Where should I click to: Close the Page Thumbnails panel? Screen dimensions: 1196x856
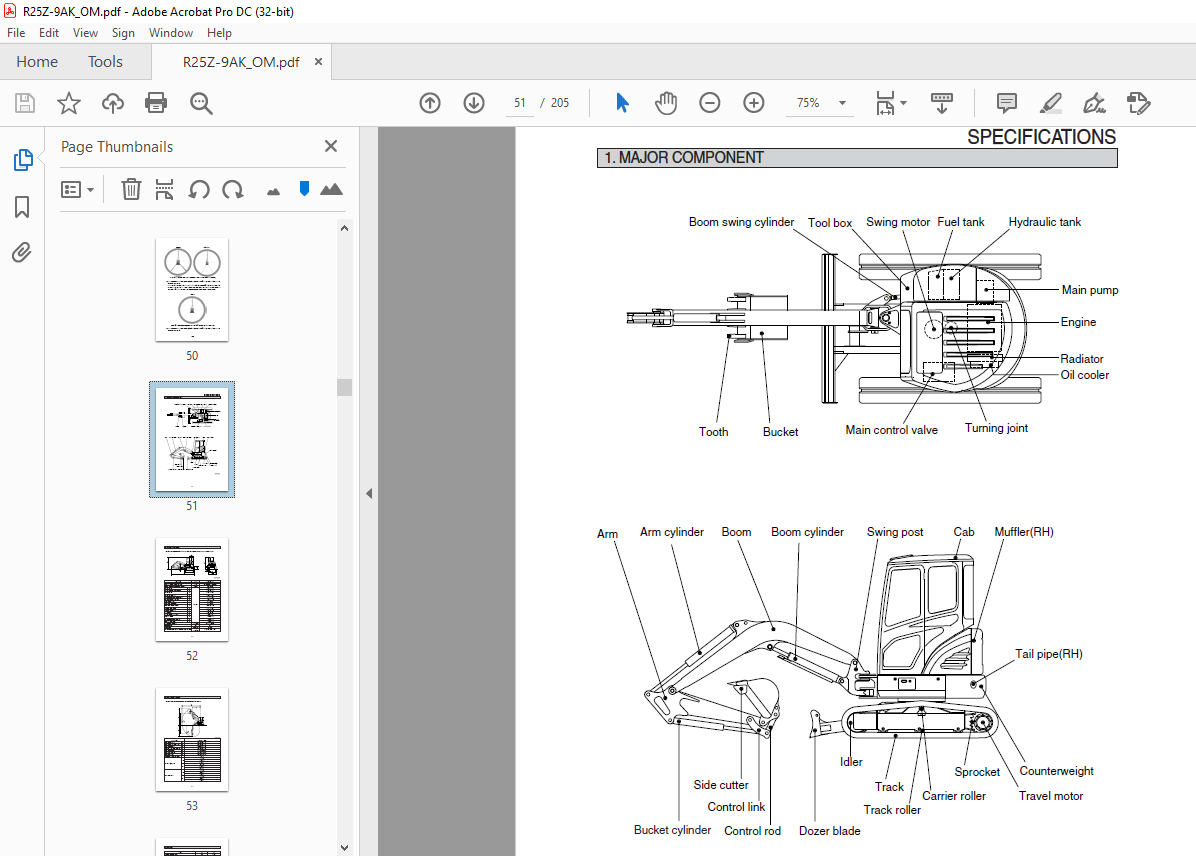point(331,146)
